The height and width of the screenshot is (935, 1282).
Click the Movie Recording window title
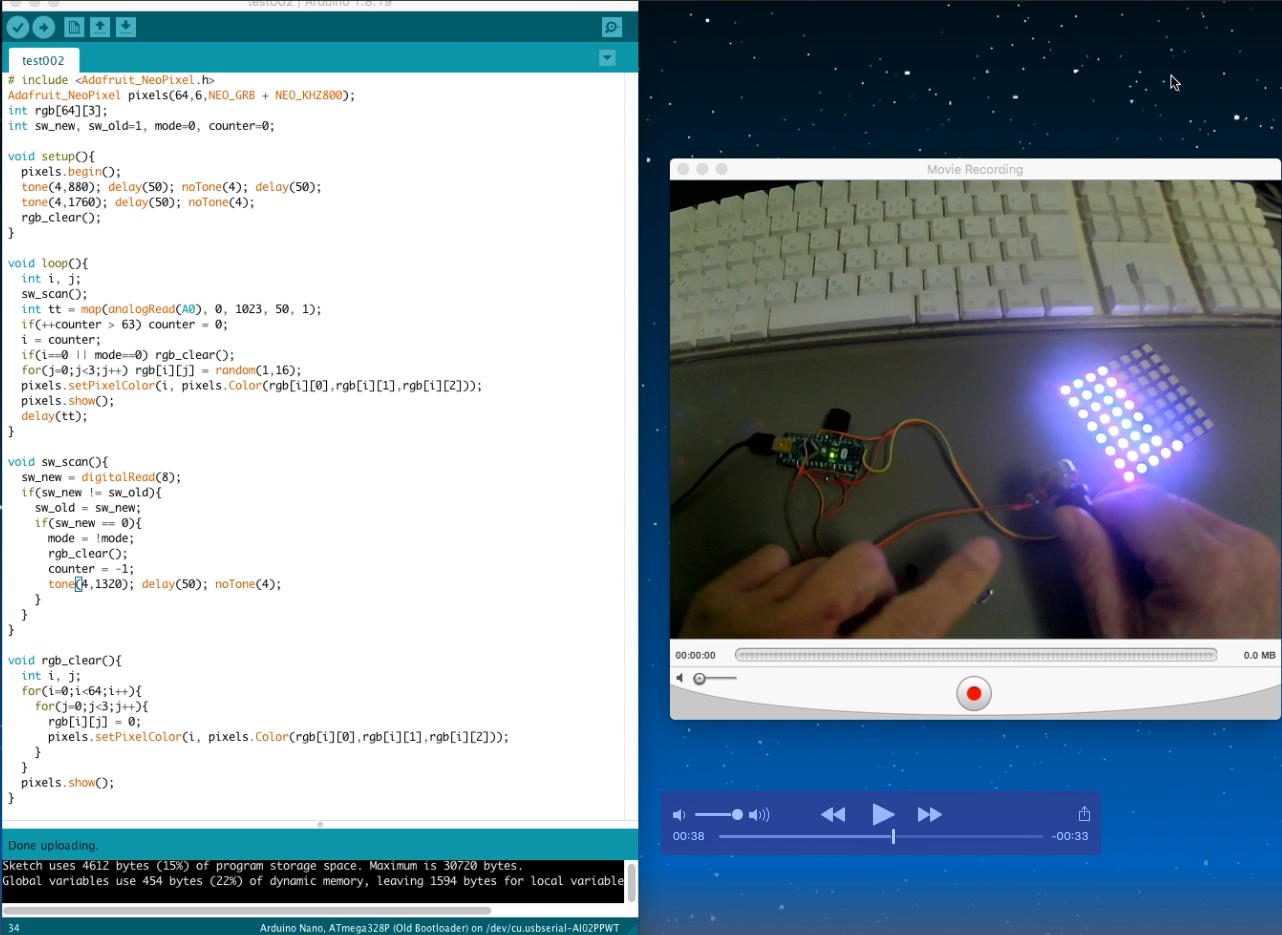[975, 169]
